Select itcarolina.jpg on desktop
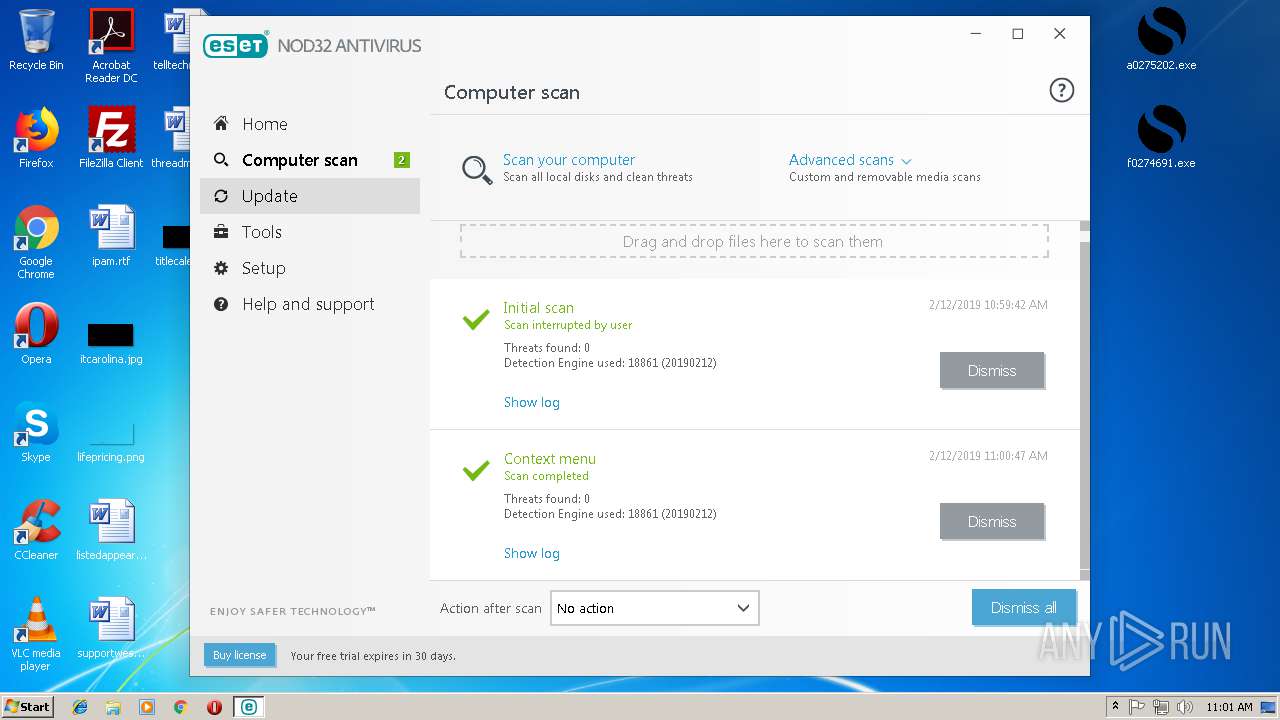The height and width of the screenshot is (720, 1280). (111, 343)
